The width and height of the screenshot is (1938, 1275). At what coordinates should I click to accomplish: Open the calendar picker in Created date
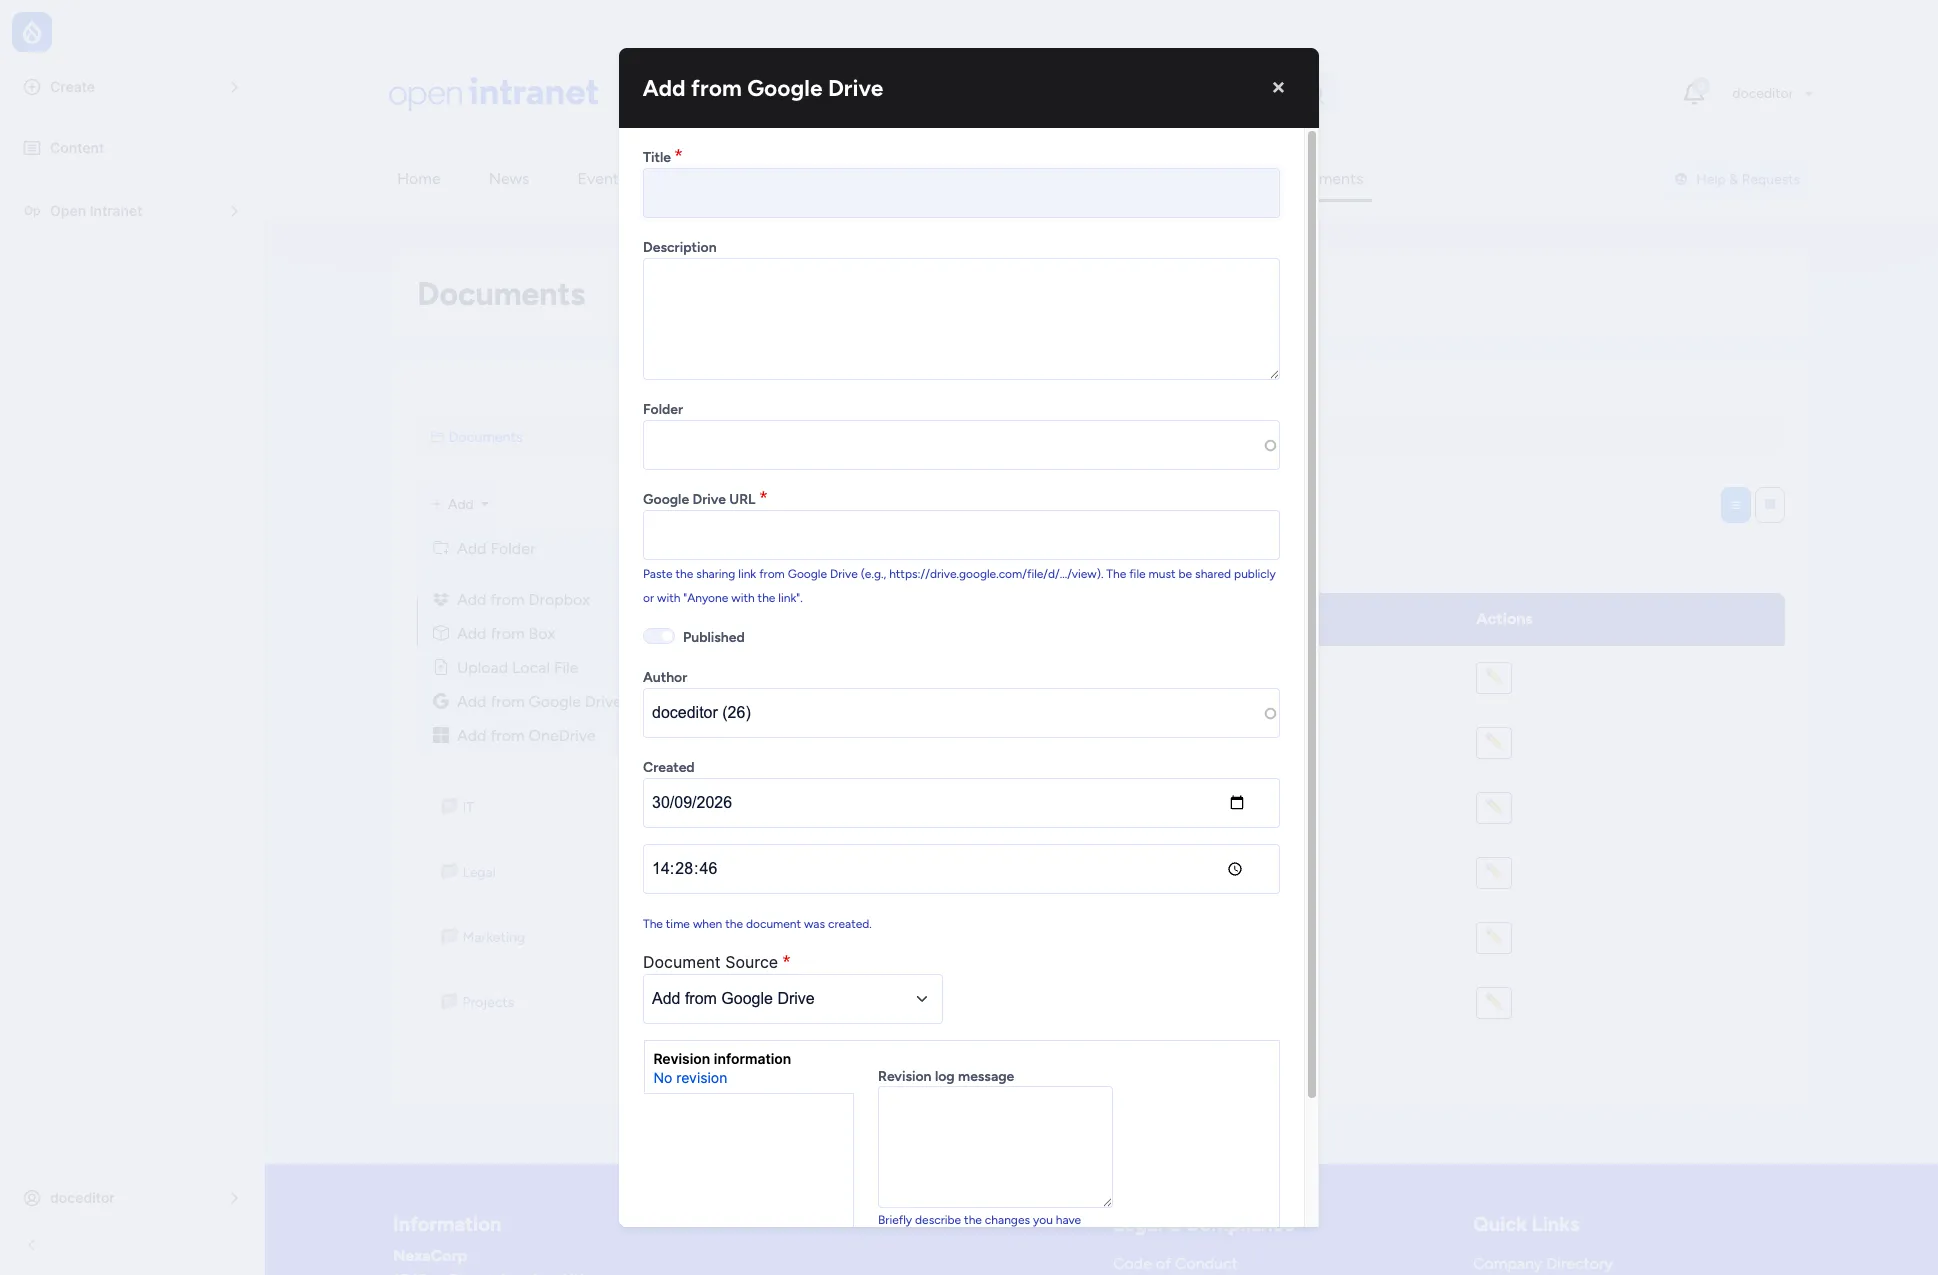pos(1237,803)
